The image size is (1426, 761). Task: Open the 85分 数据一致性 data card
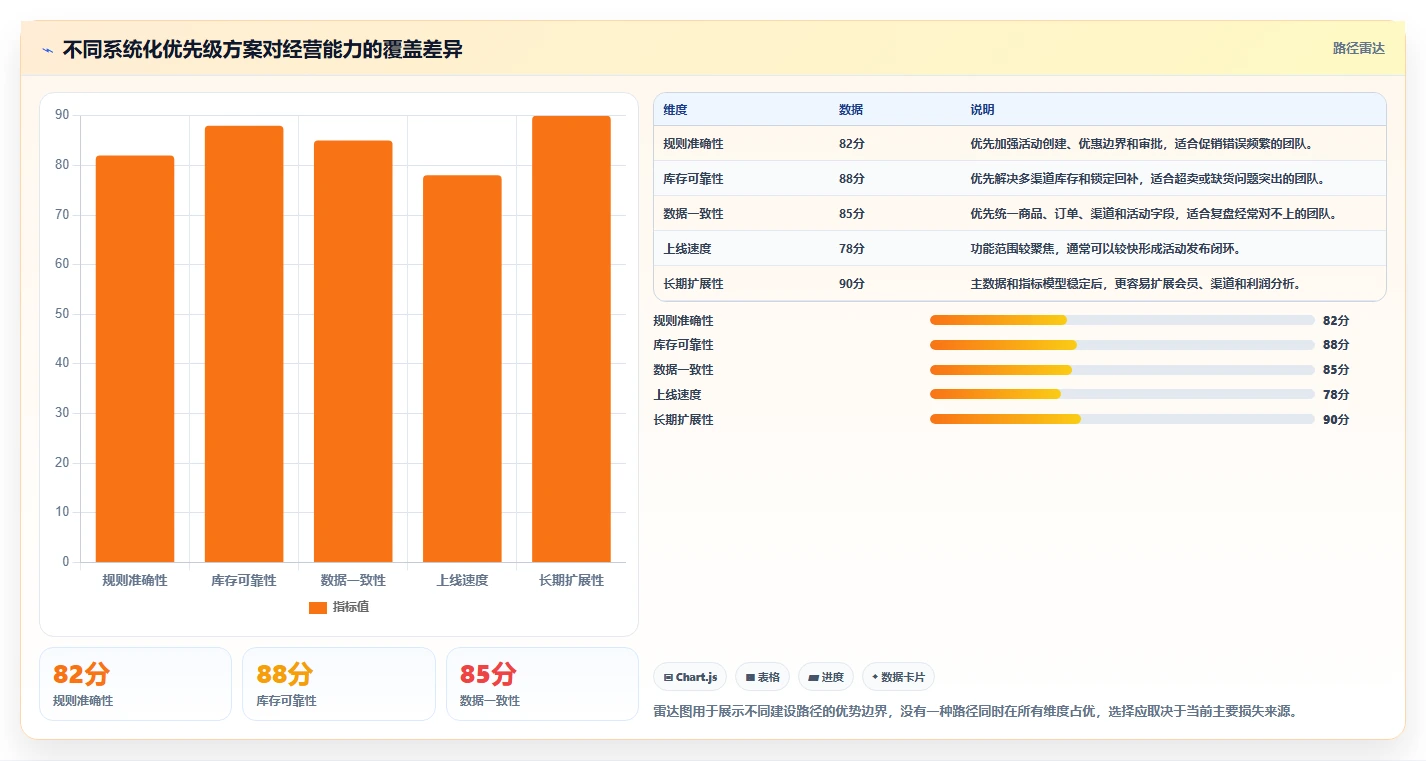pyautogui.click(x=542, y=684)
